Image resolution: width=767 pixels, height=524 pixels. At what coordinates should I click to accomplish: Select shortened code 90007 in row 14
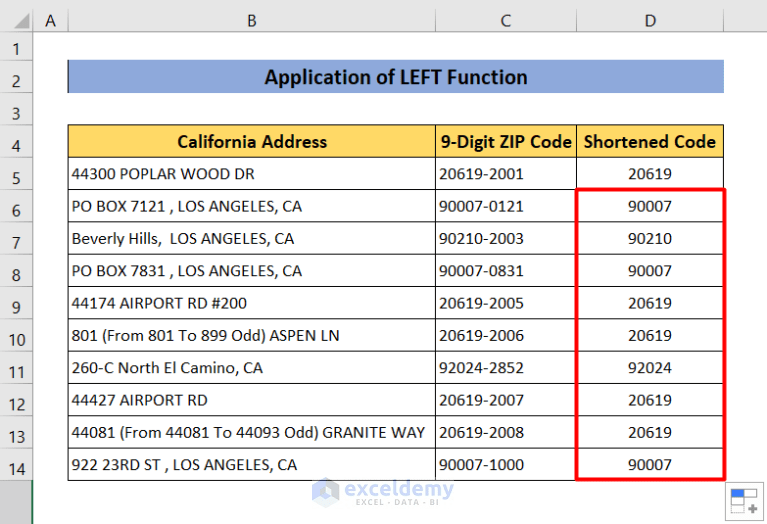point(650,464)
